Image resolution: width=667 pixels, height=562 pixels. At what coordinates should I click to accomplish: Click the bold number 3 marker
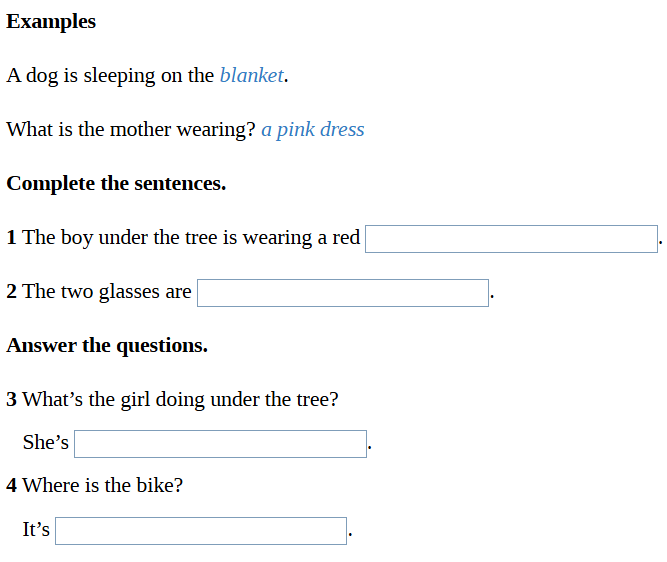(x=11, y=400)
